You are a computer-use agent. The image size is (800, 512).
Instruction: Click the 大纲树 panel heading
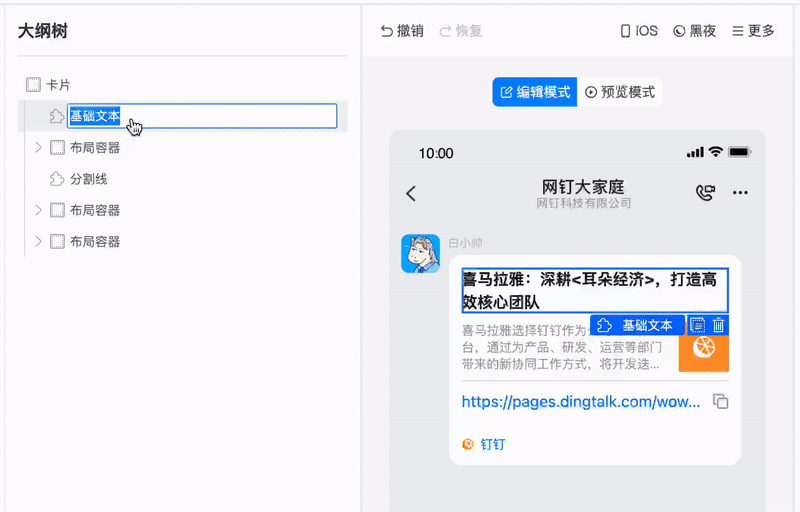click(43, 31)
